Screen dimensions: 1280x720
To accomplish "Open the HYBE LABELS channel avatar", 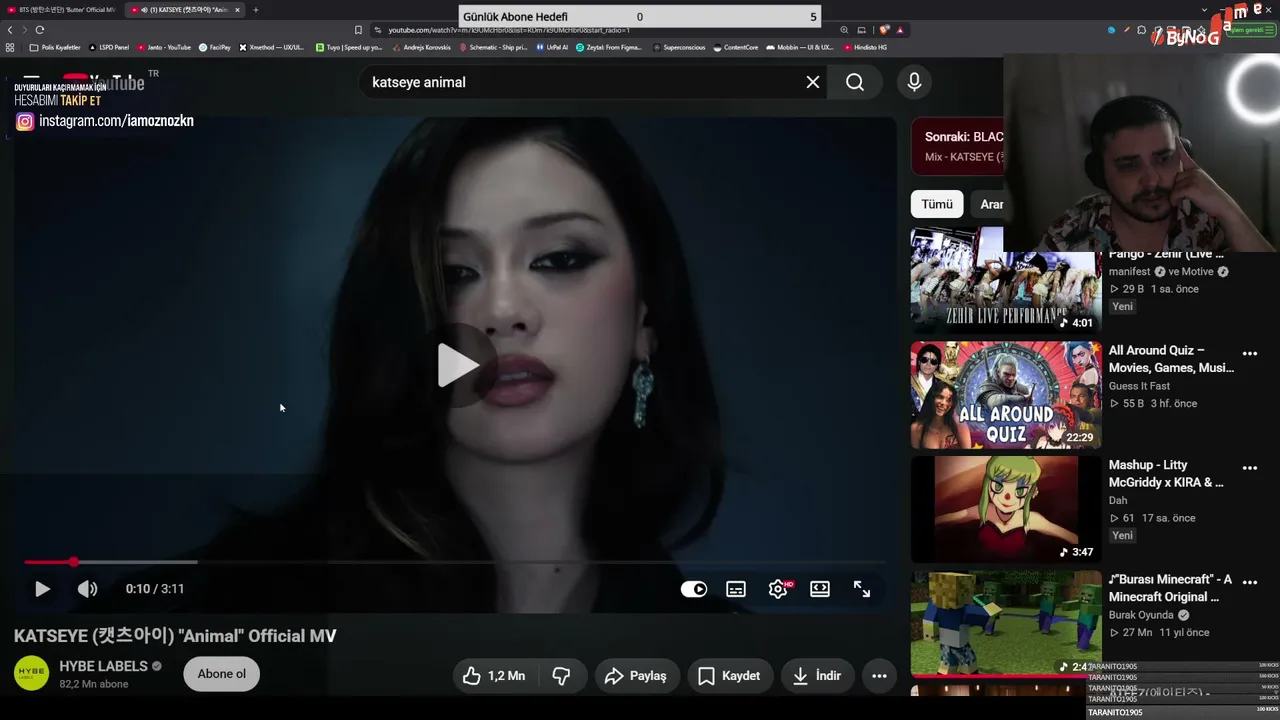I will 31,674.
